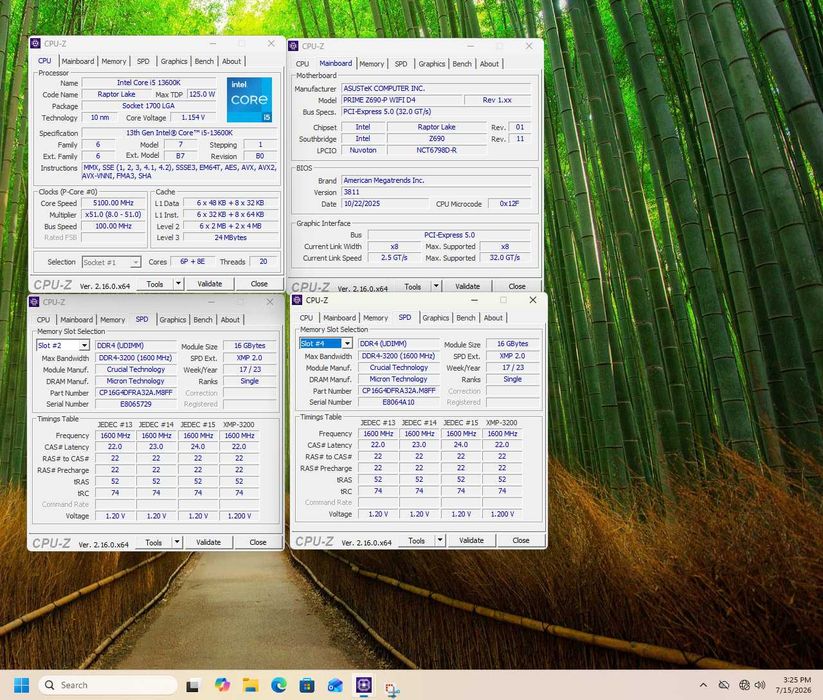823x700 pixels.
Task: Click the CPU-Z title icon in the Mainboard window
Action: 293,46
